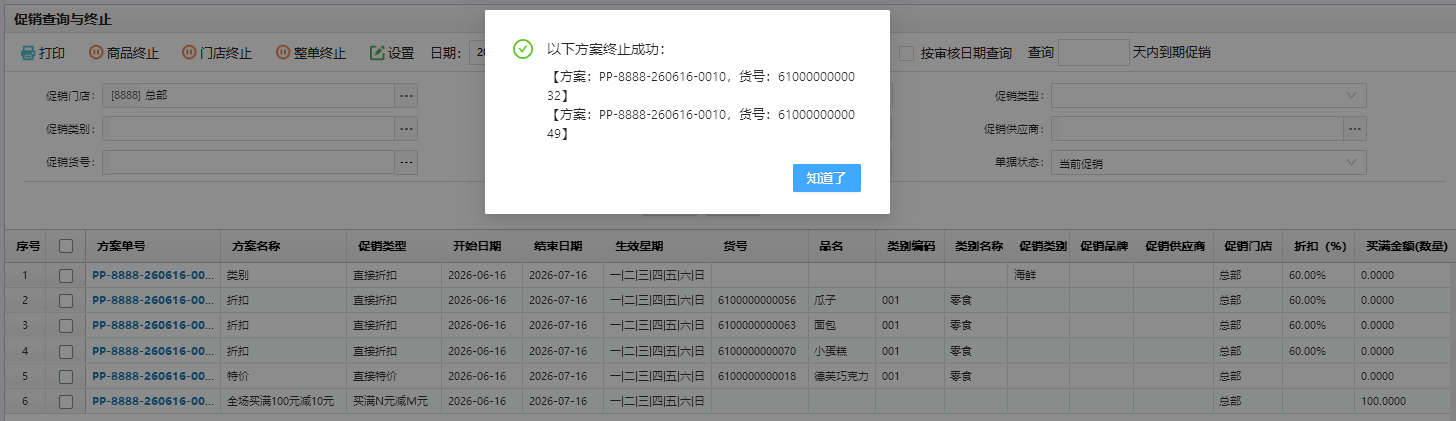Click the 门店终止 stop icon
This screenshot has width=1456, height=421.
click(x=189, y=53)
